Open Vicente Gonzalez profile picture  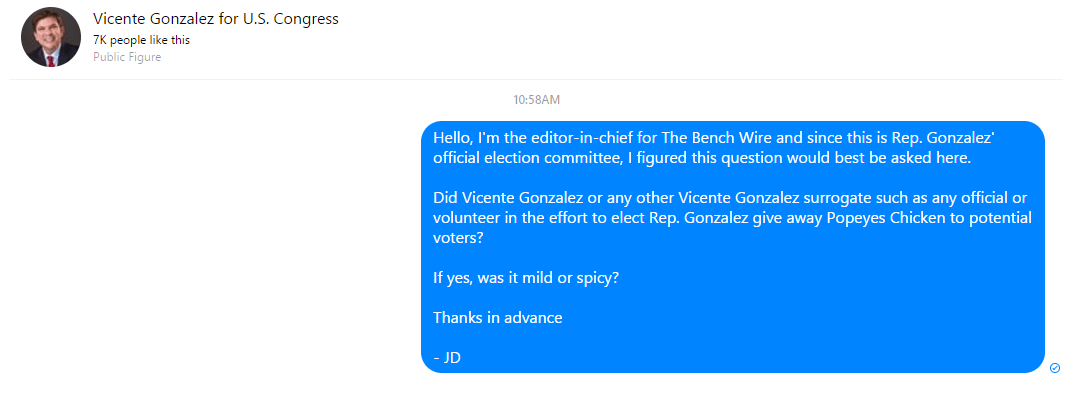(51, 38)
